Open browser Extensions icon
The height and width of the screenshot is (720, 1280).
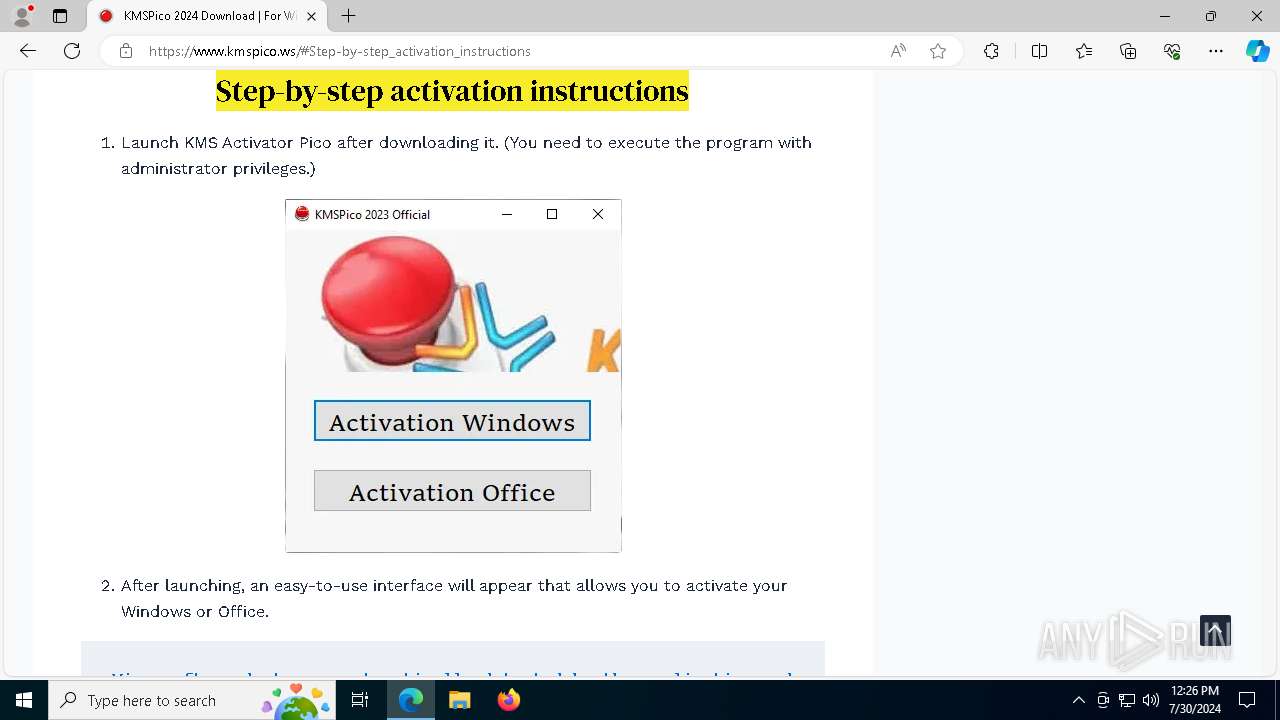991,51
